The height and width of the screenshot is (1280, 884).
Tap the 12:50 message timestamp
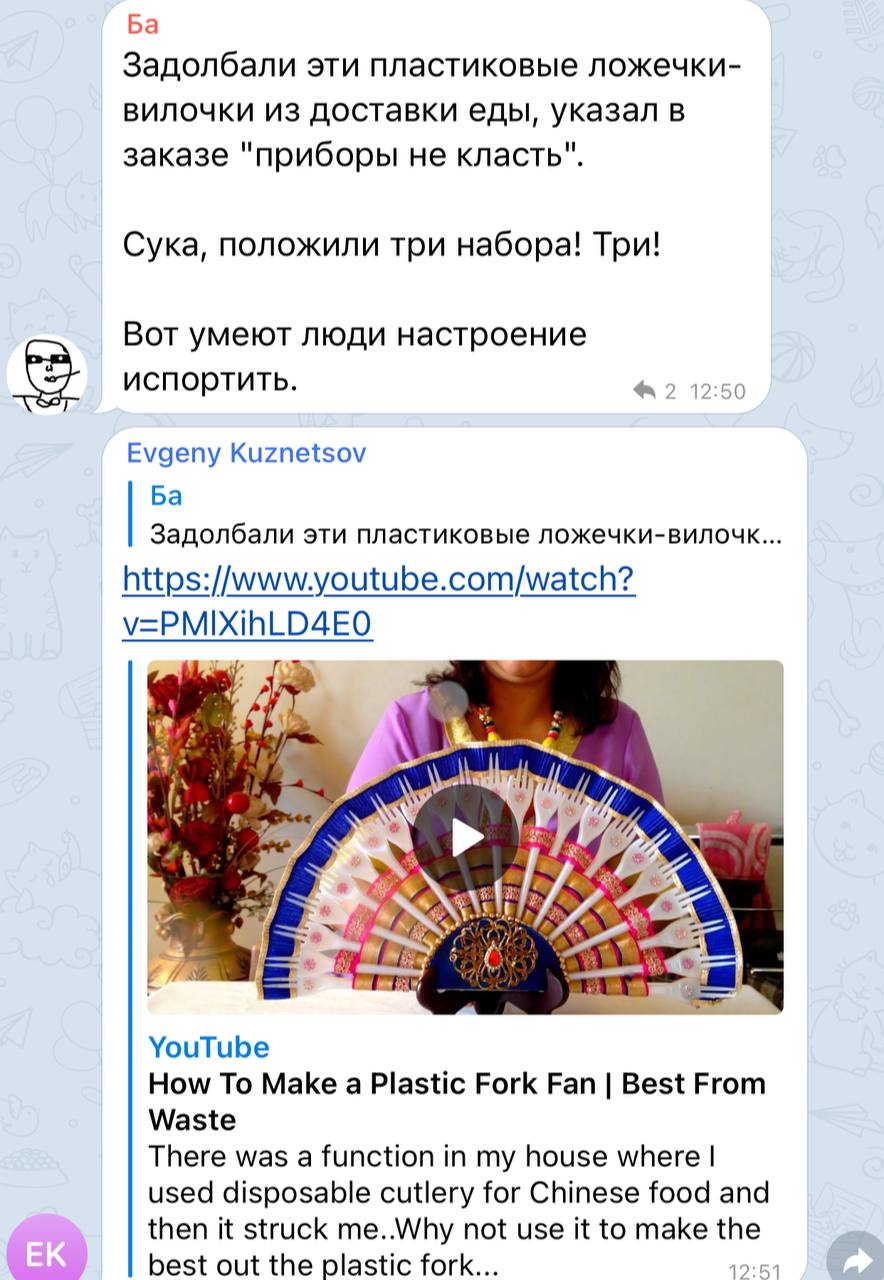click(717, 391)
